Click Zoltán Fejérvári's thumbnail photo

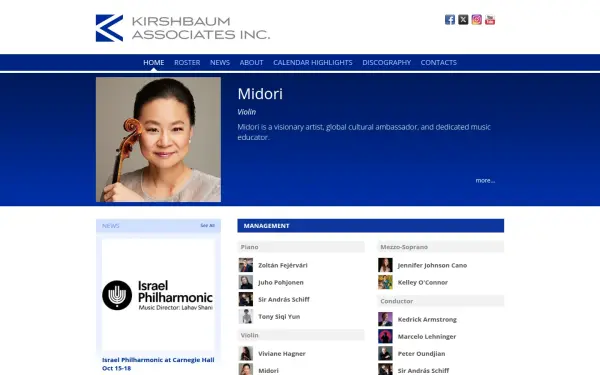pyautogui.click(x=246, y=265)
